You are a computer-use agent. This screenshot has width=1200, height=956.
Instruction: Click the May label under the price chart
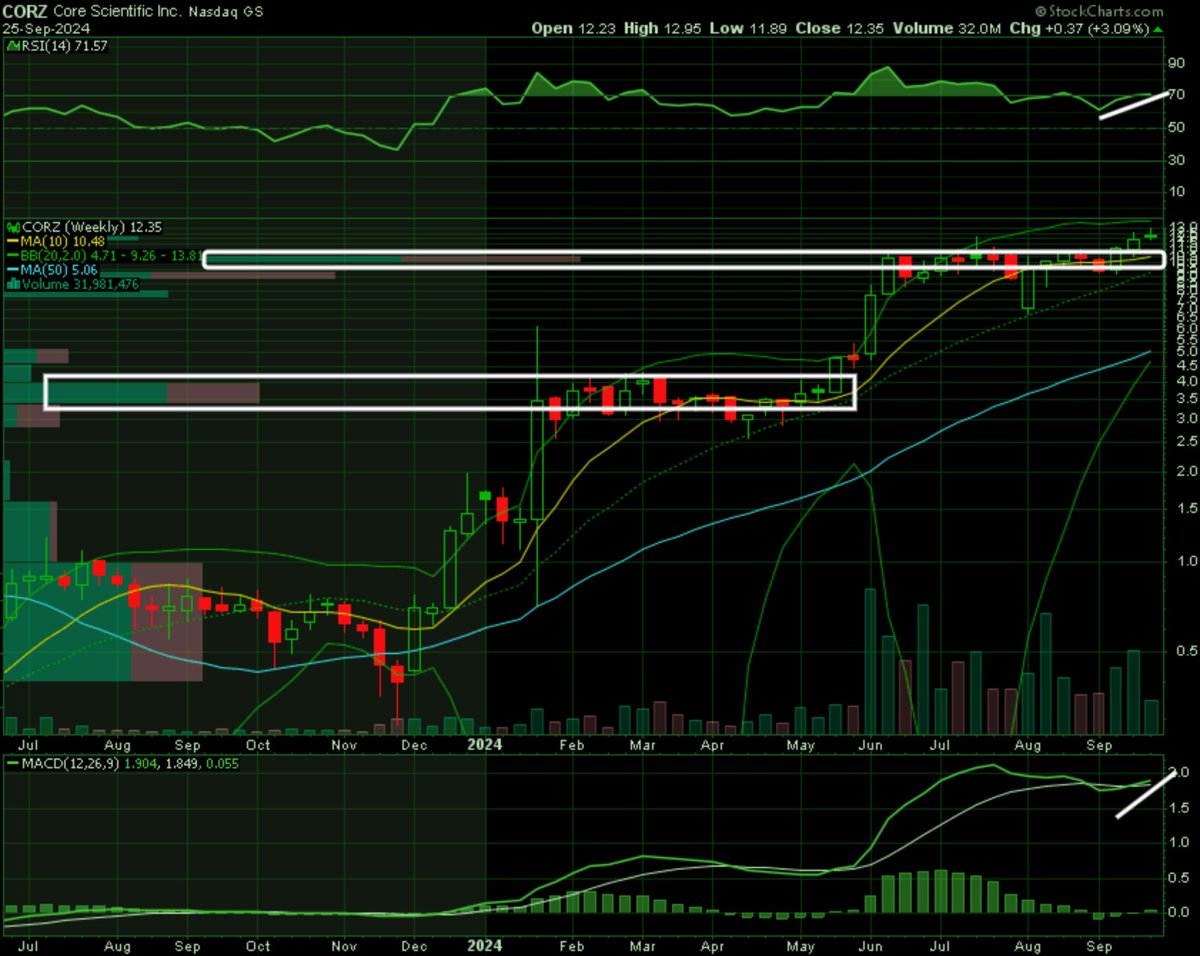(x=801, y=745)
